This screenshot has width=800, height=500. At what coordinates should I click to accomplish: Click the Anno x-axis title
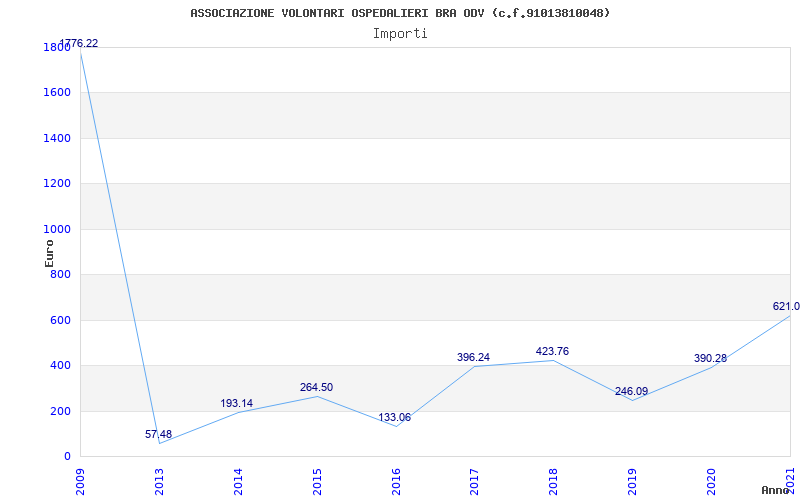pos(775,490)
